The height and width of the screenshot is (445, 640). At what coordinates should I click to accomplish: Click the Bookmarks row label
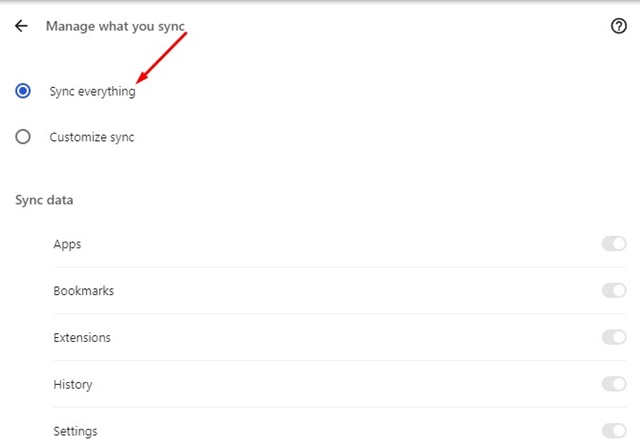[x=83, y=291]
